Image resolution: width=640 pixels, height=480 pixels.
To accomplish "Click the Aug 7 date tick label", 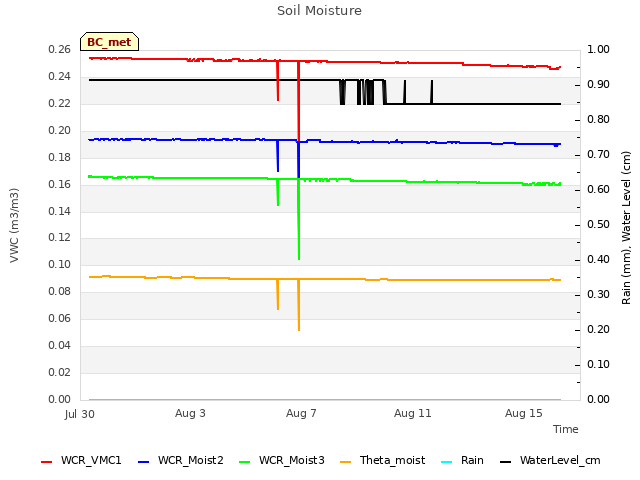I will (301, 413).
